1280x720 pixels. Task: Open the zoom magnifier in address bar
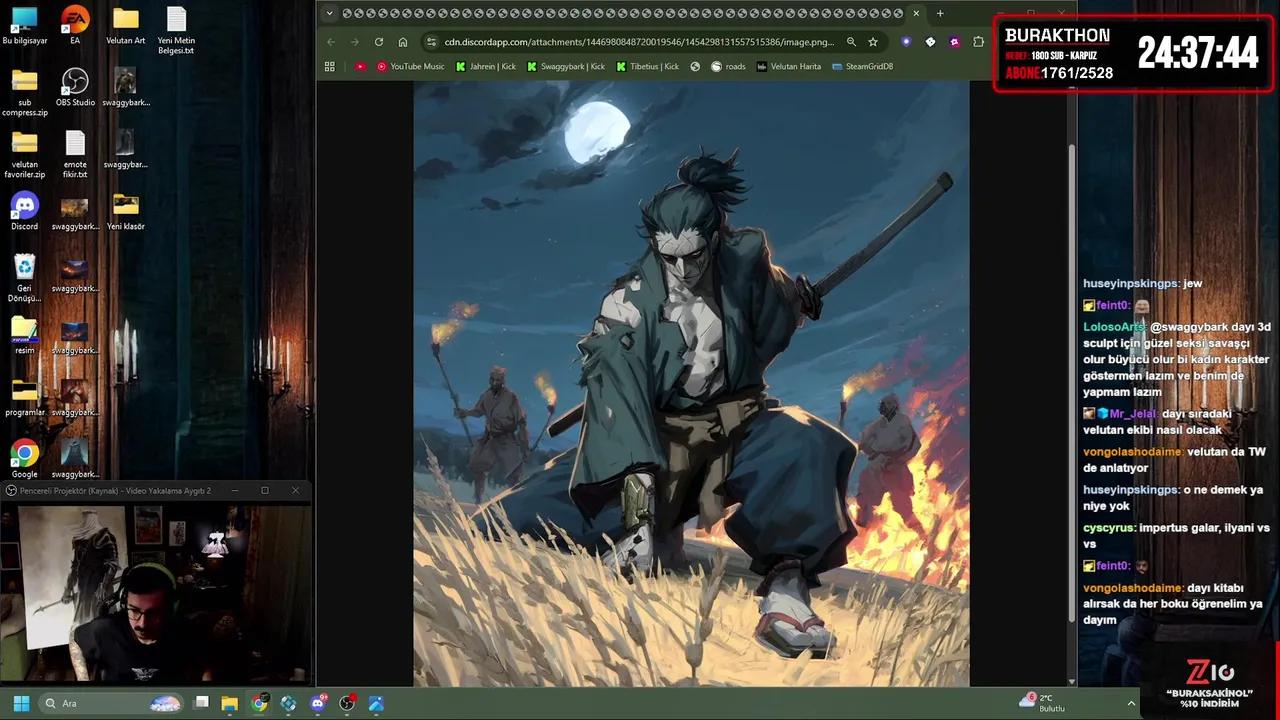click(851, 42)
